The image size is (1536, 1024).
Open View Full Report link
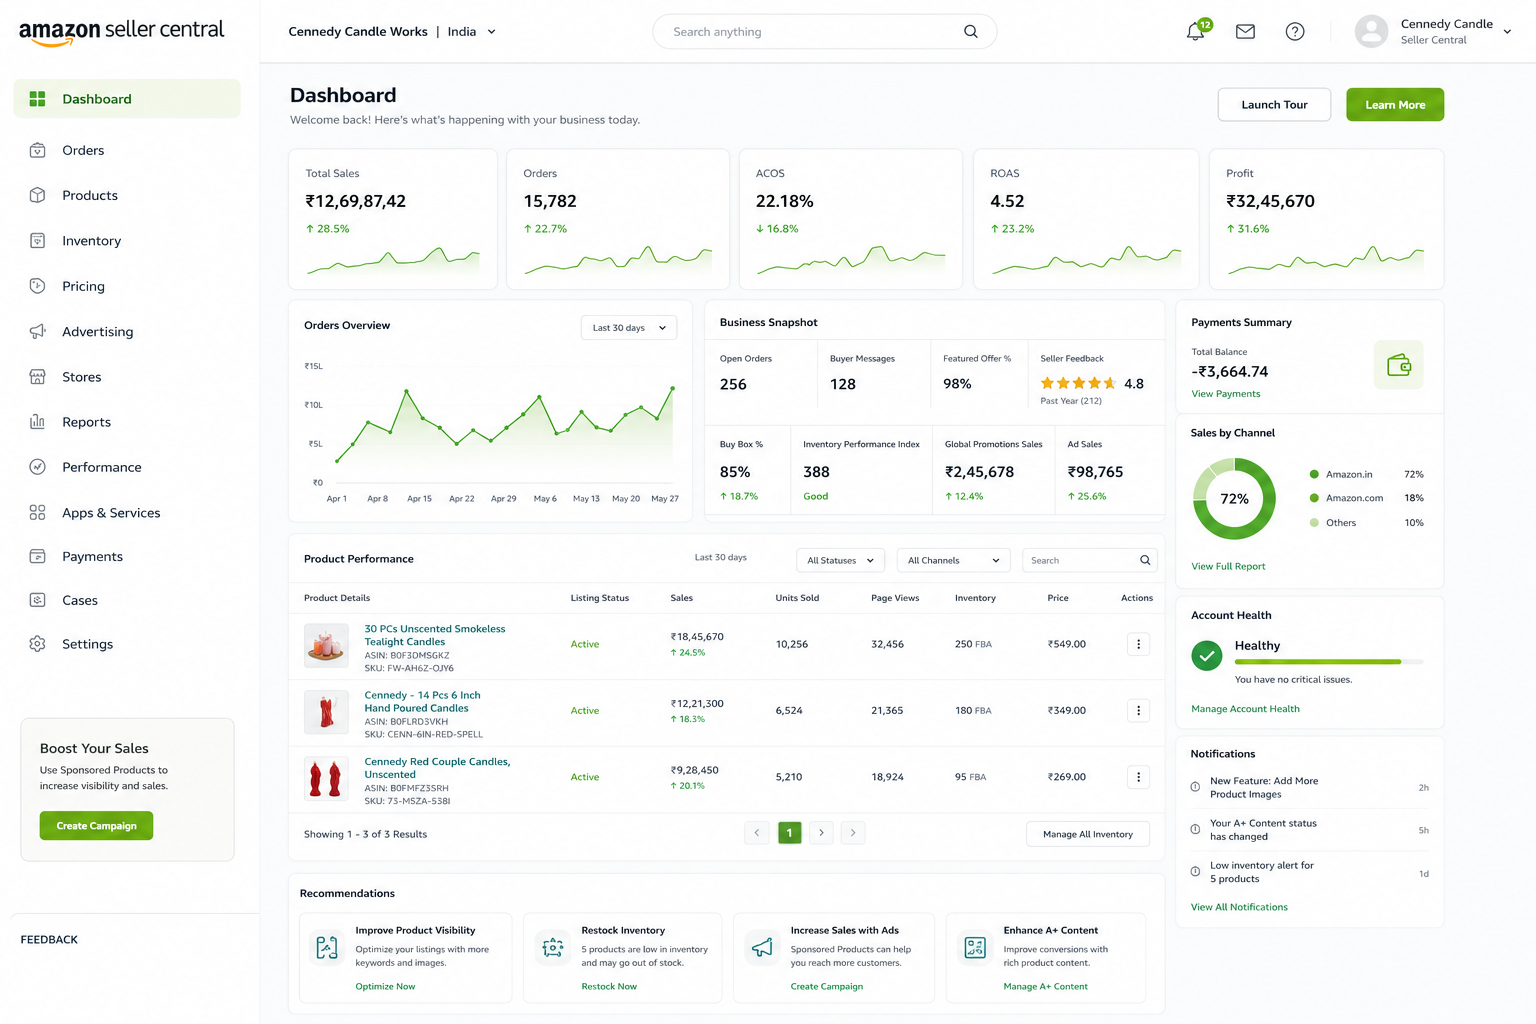(1228, 567)
